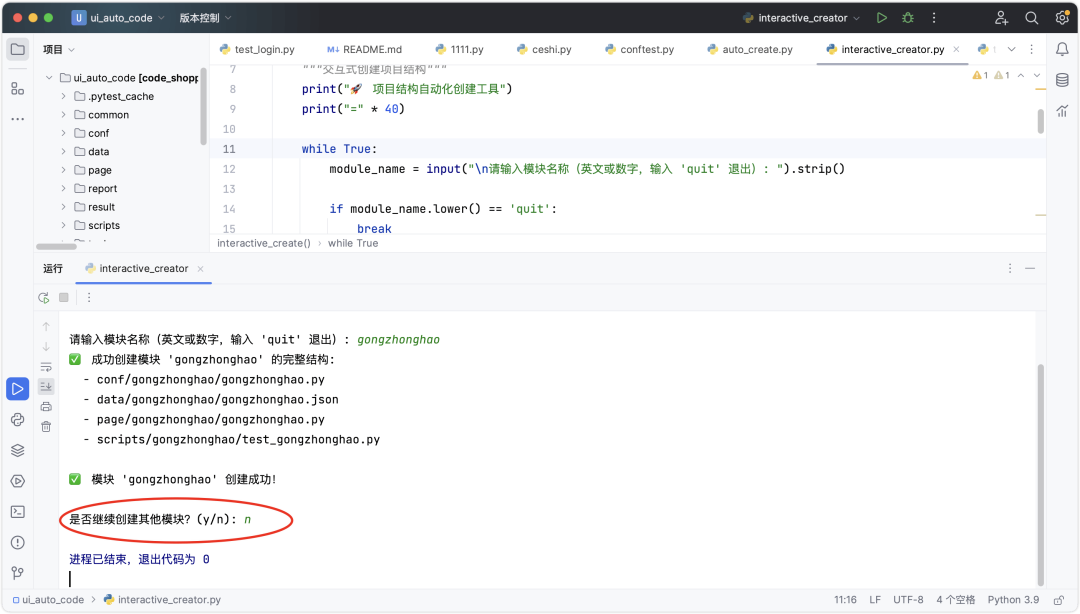
Task: Click the editor vertical scrollbar
Action: pos(1040,121)
